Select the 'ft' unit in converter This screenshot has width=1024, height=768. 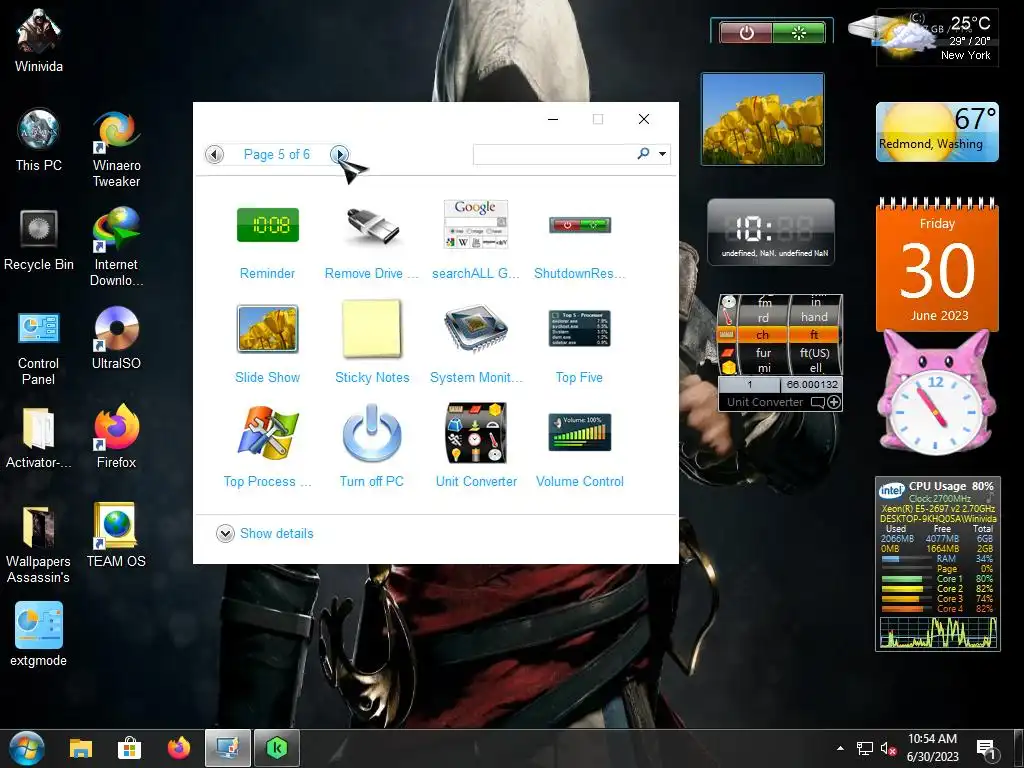click(814, 335)
